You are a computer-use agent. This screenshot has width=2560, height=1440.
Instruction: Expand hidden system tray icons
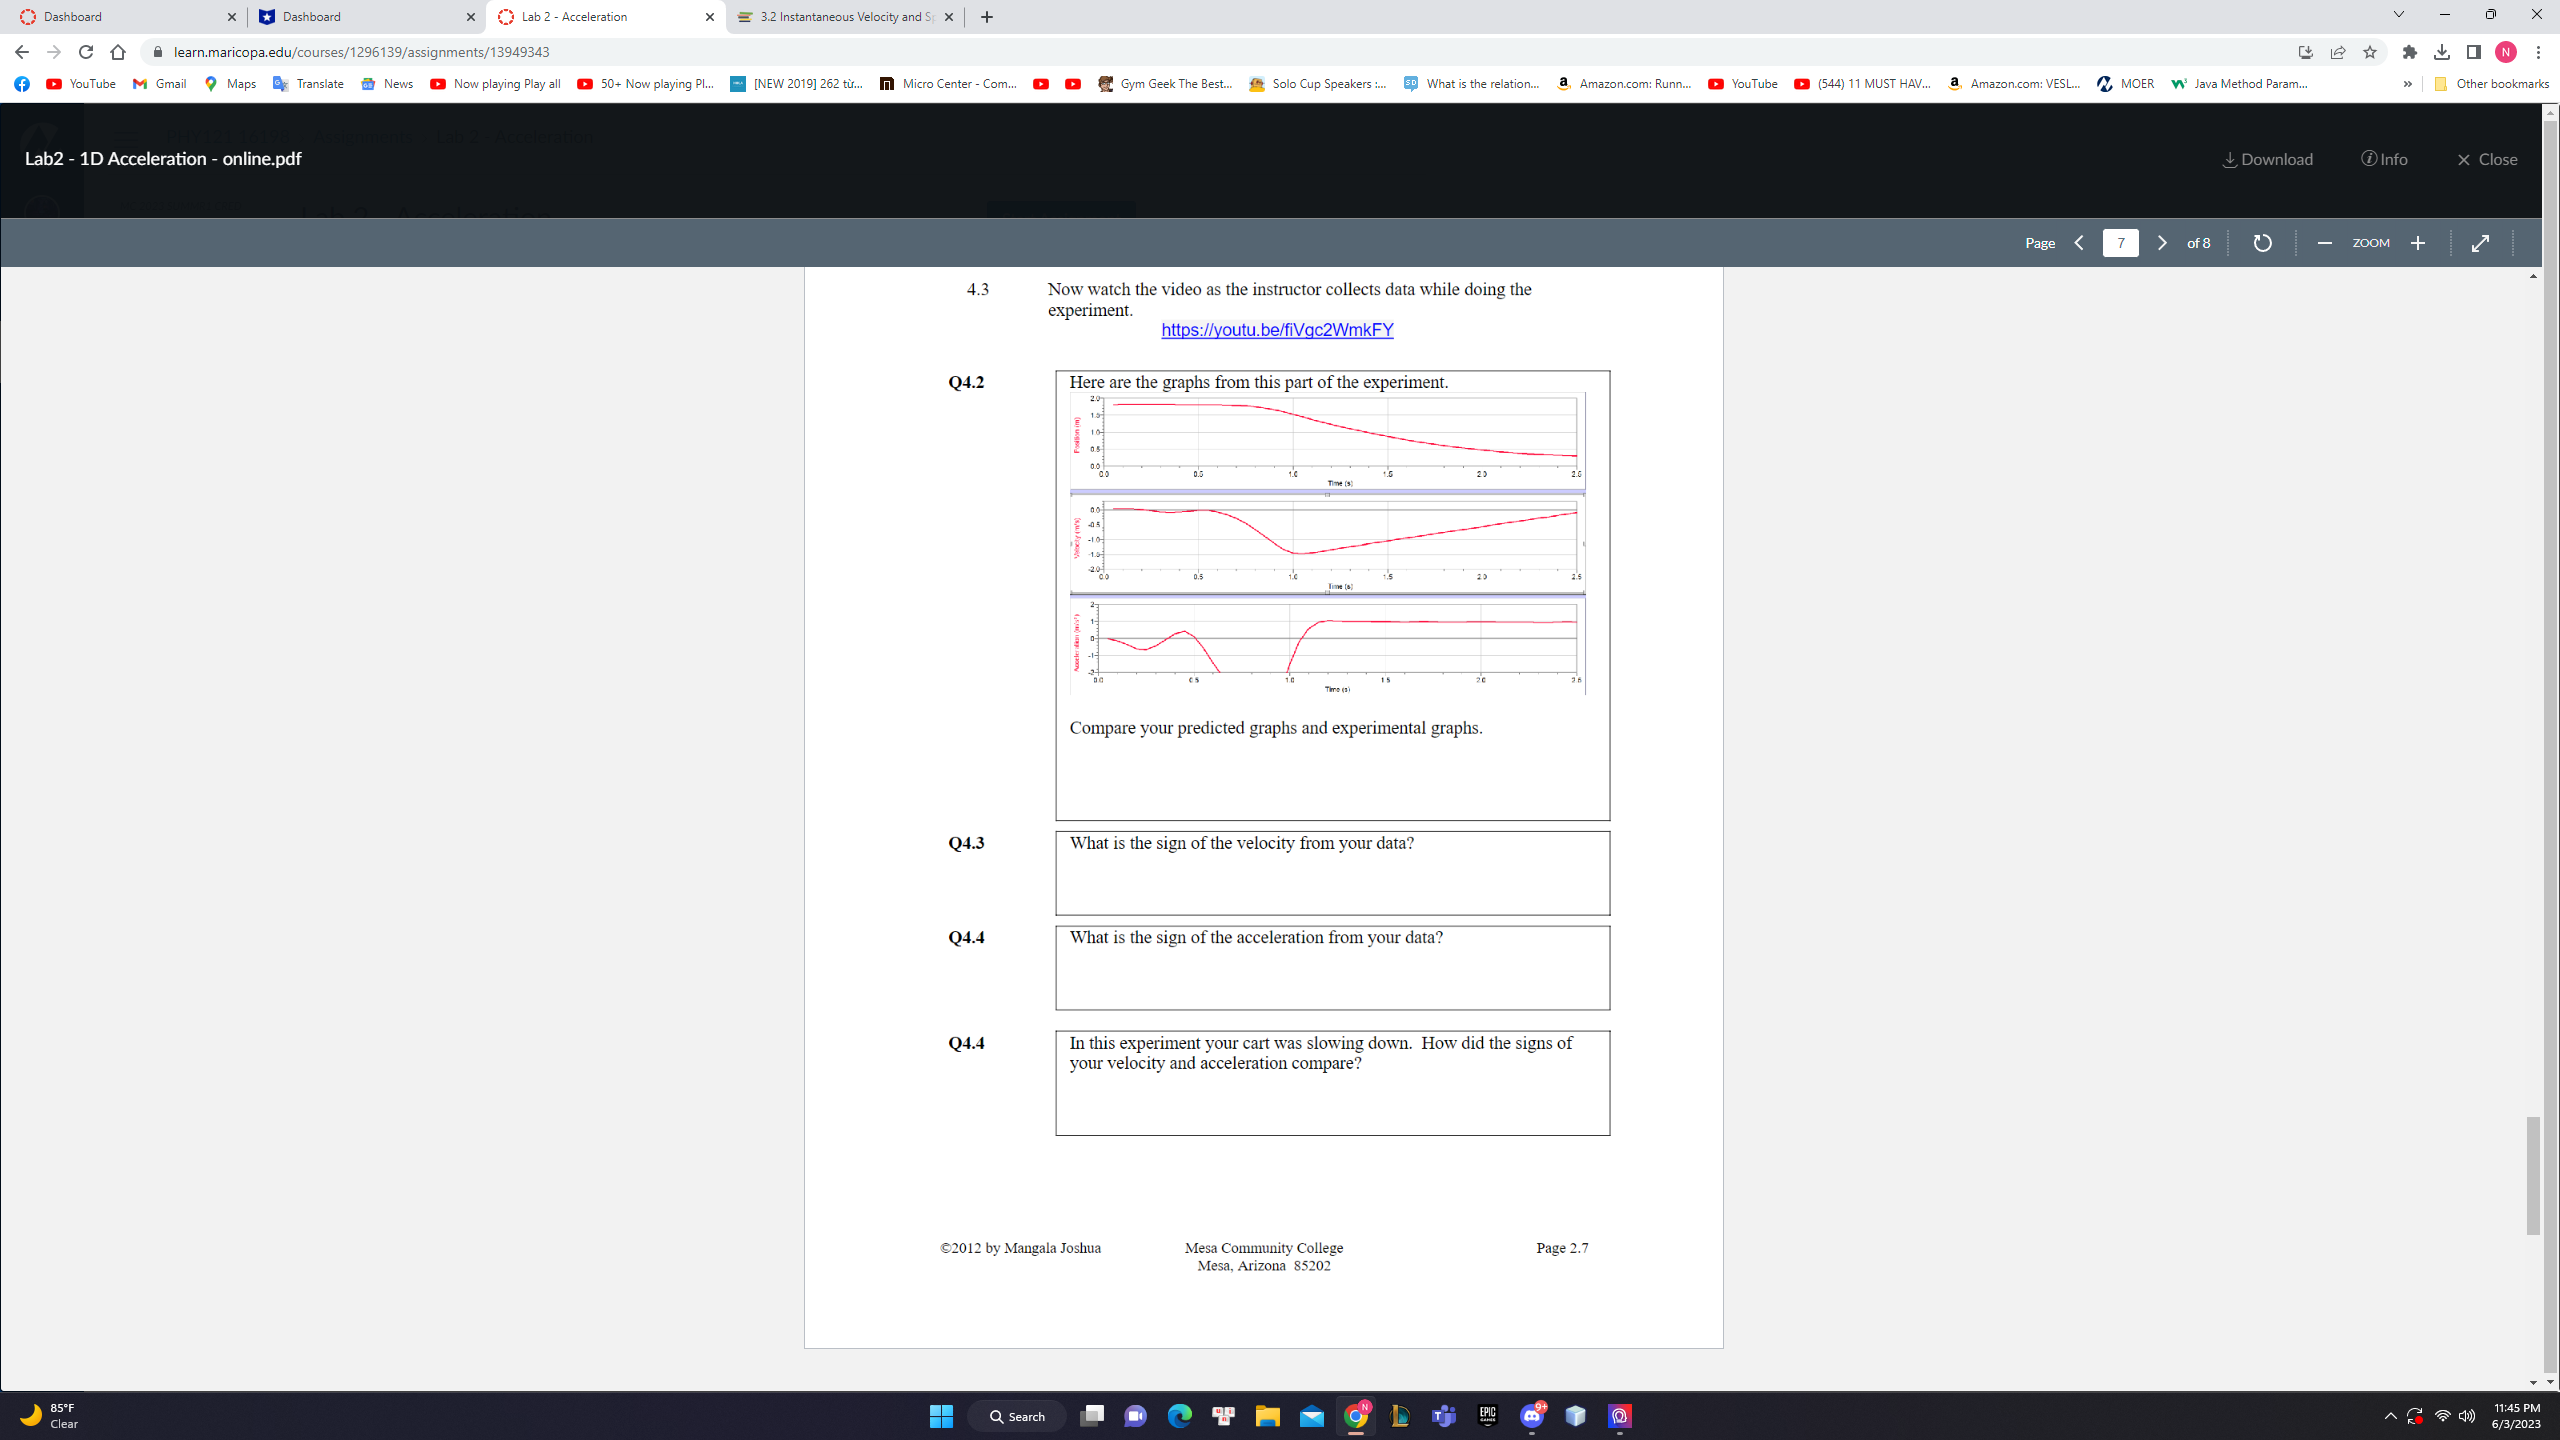(2391, 1416)
